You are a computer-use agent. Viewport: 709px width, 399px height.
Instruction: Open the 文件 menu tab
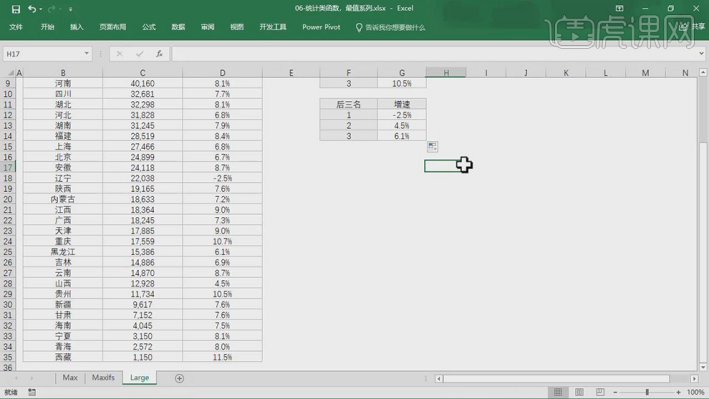point(16,27)
